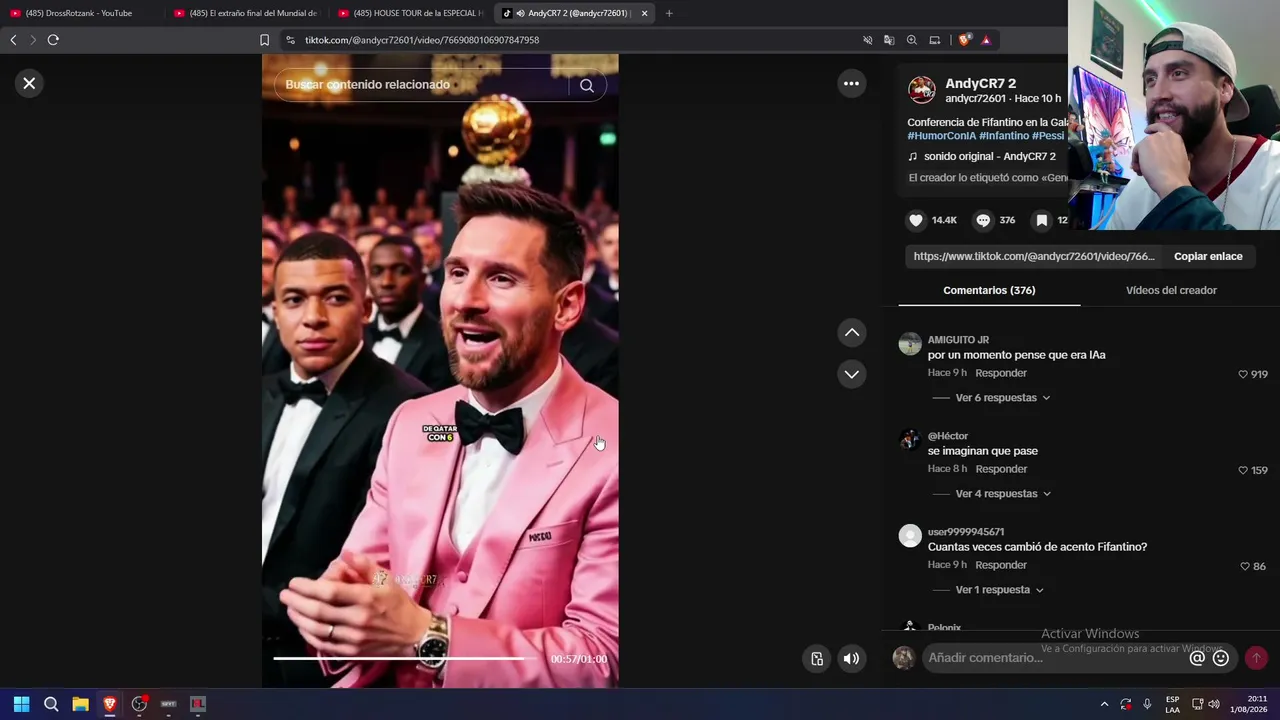Open the Windows Start menu

click(x=21, y=704)
